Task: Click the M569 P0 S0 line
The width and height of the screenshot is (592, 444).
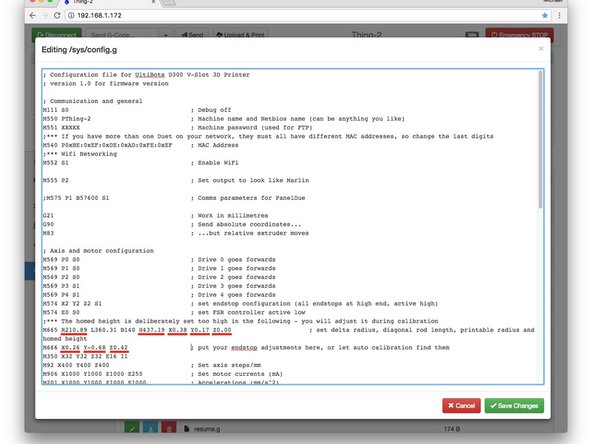Action: [159, 260]
